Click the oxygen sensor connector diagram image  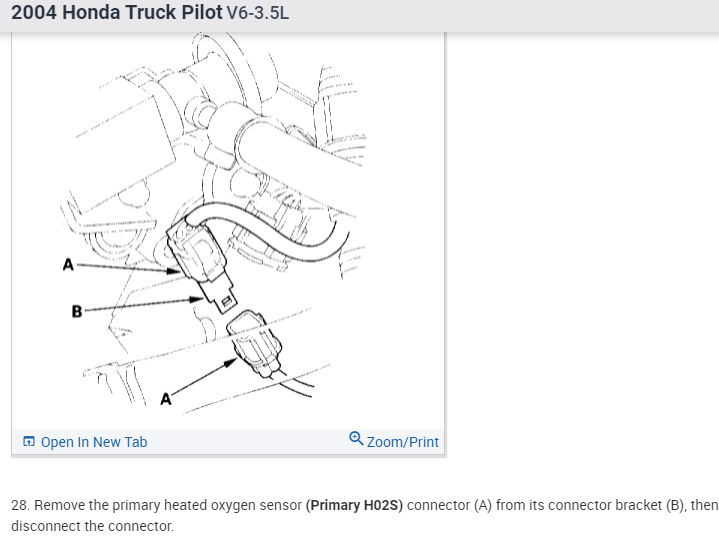[228, 230]
